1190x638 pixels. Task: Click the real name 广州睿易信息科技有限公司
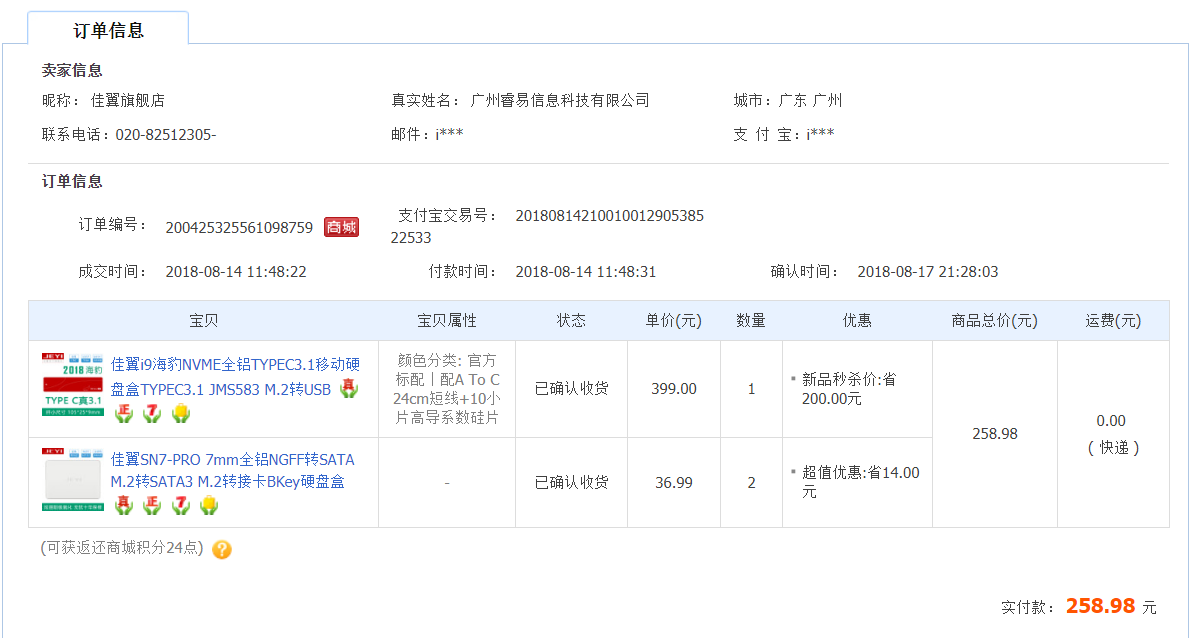pyautogui.click(x=560, y=100)
